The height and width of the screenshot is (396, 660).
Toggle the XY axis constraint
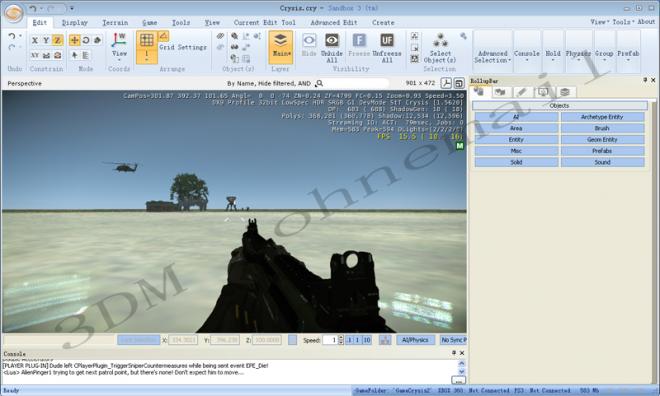tap(35, 55)
